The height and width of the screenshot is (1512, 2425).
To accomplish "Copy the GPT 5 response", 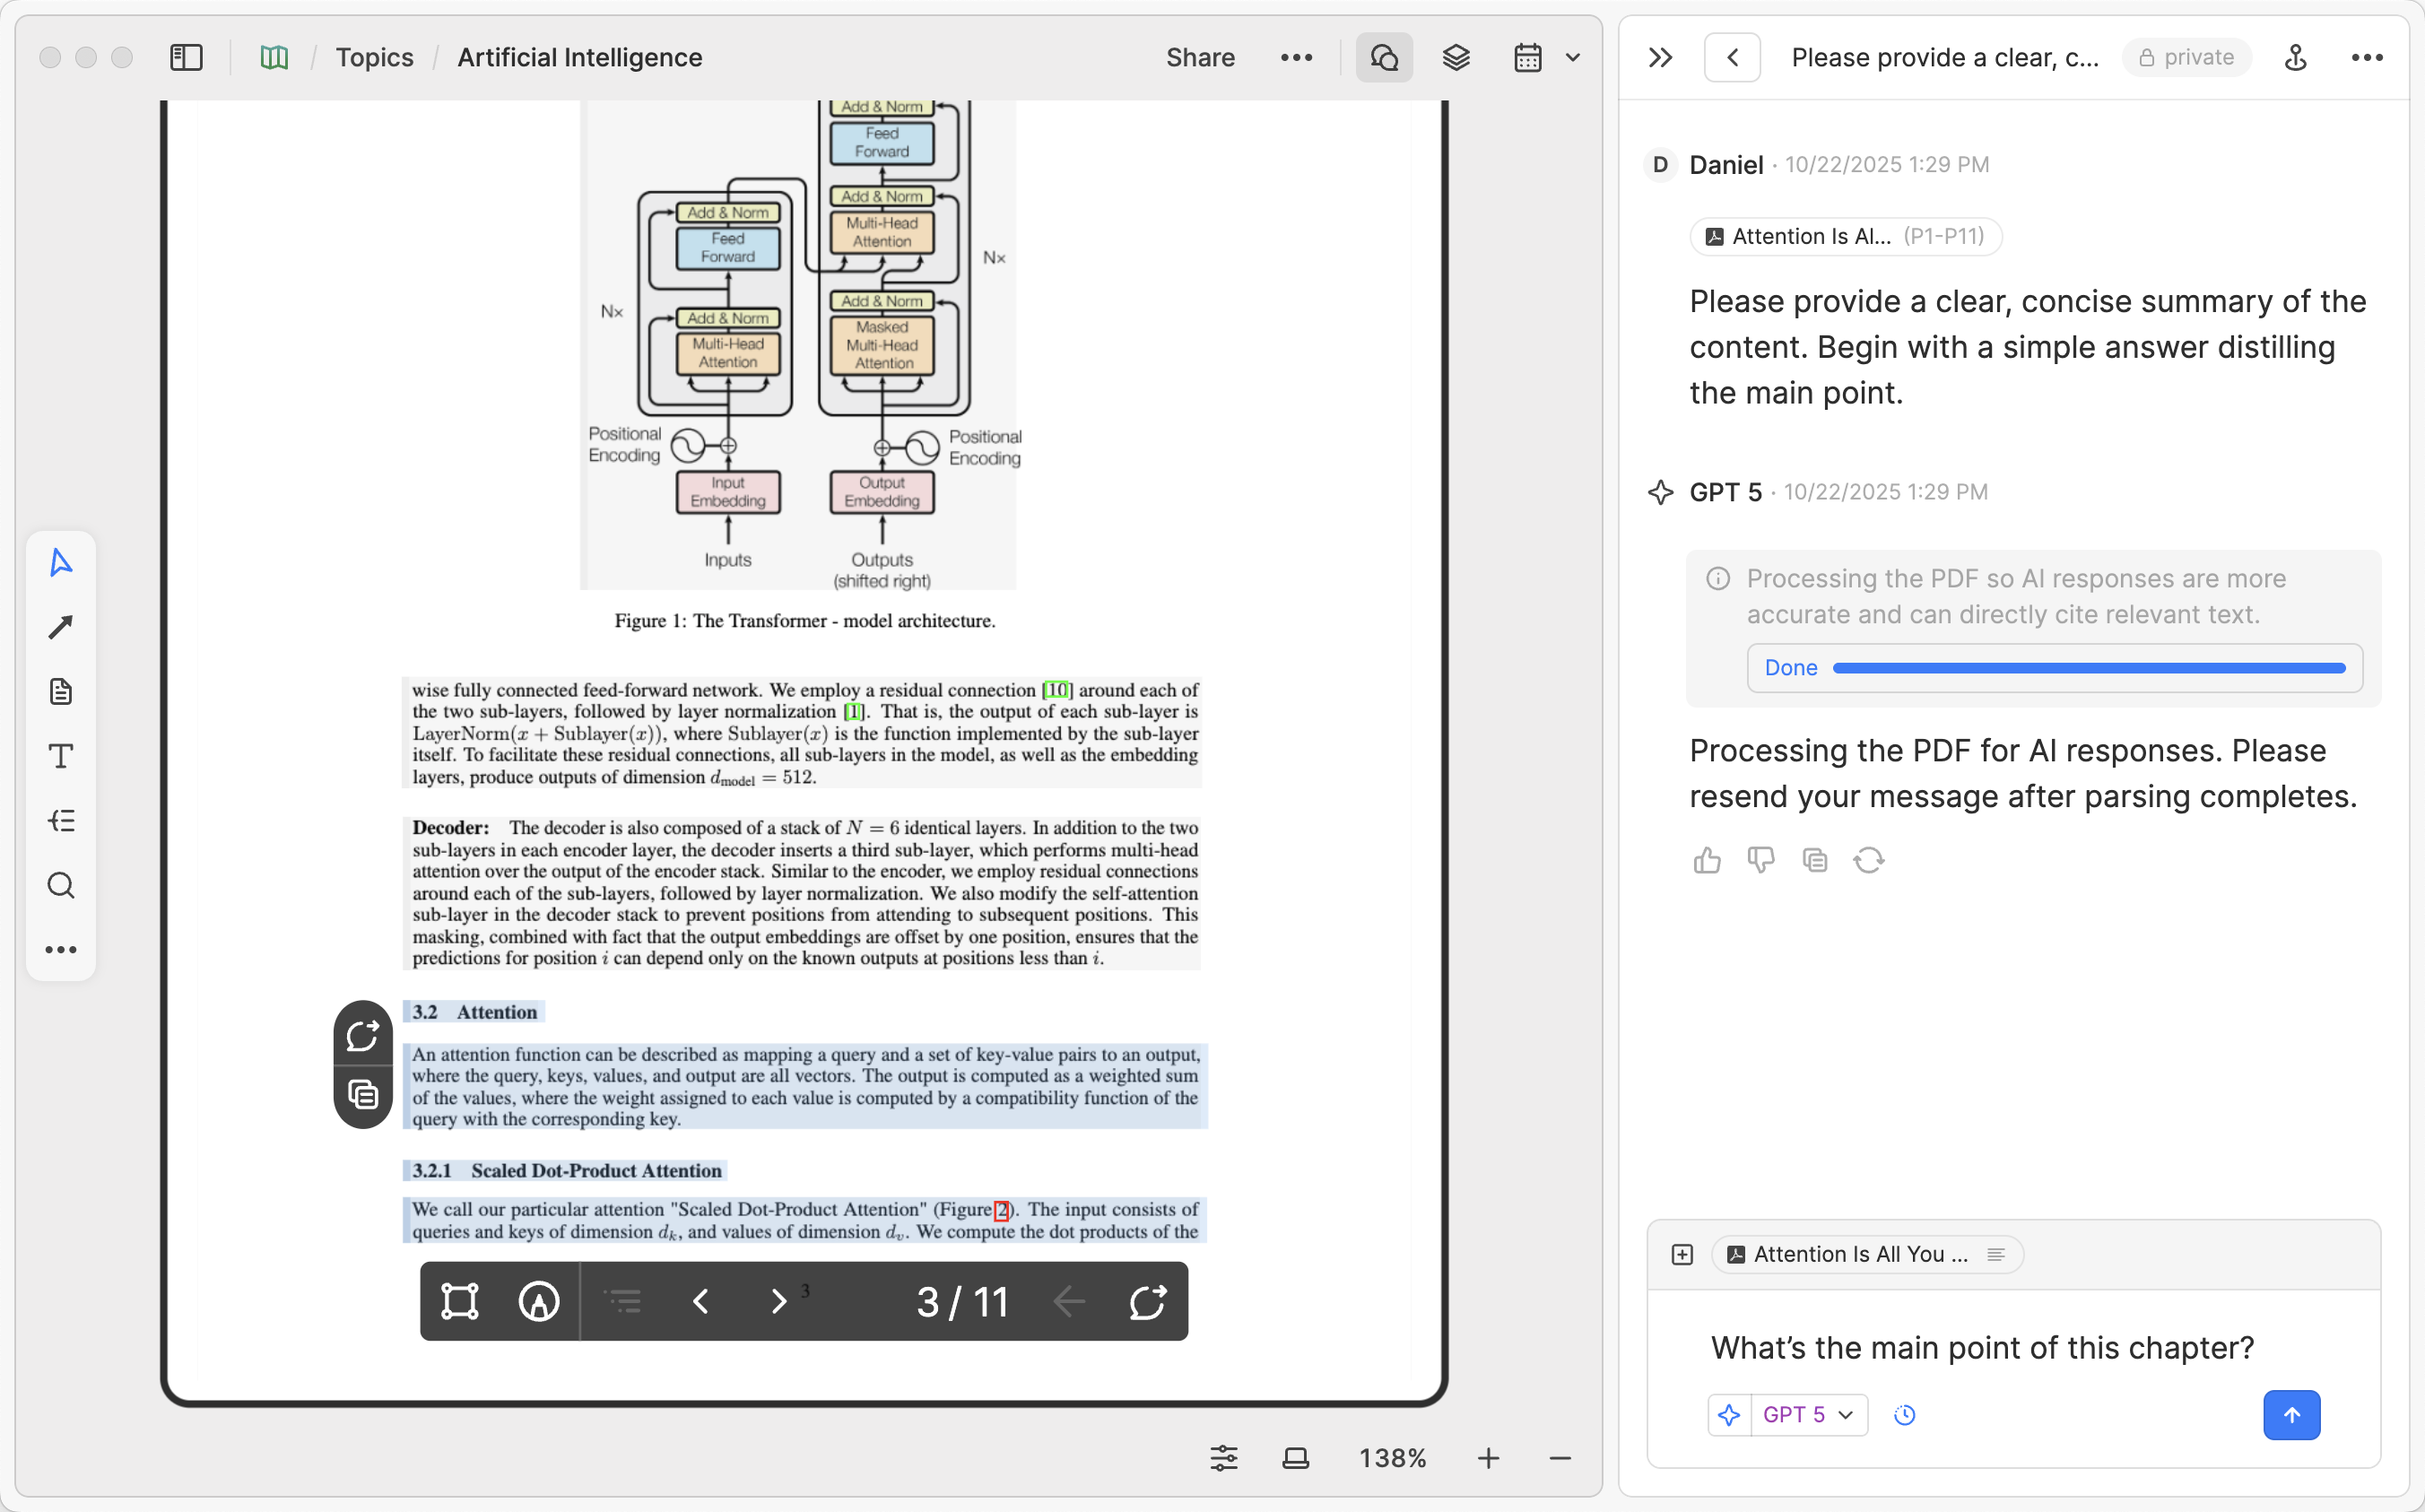I will point(1814,860).
